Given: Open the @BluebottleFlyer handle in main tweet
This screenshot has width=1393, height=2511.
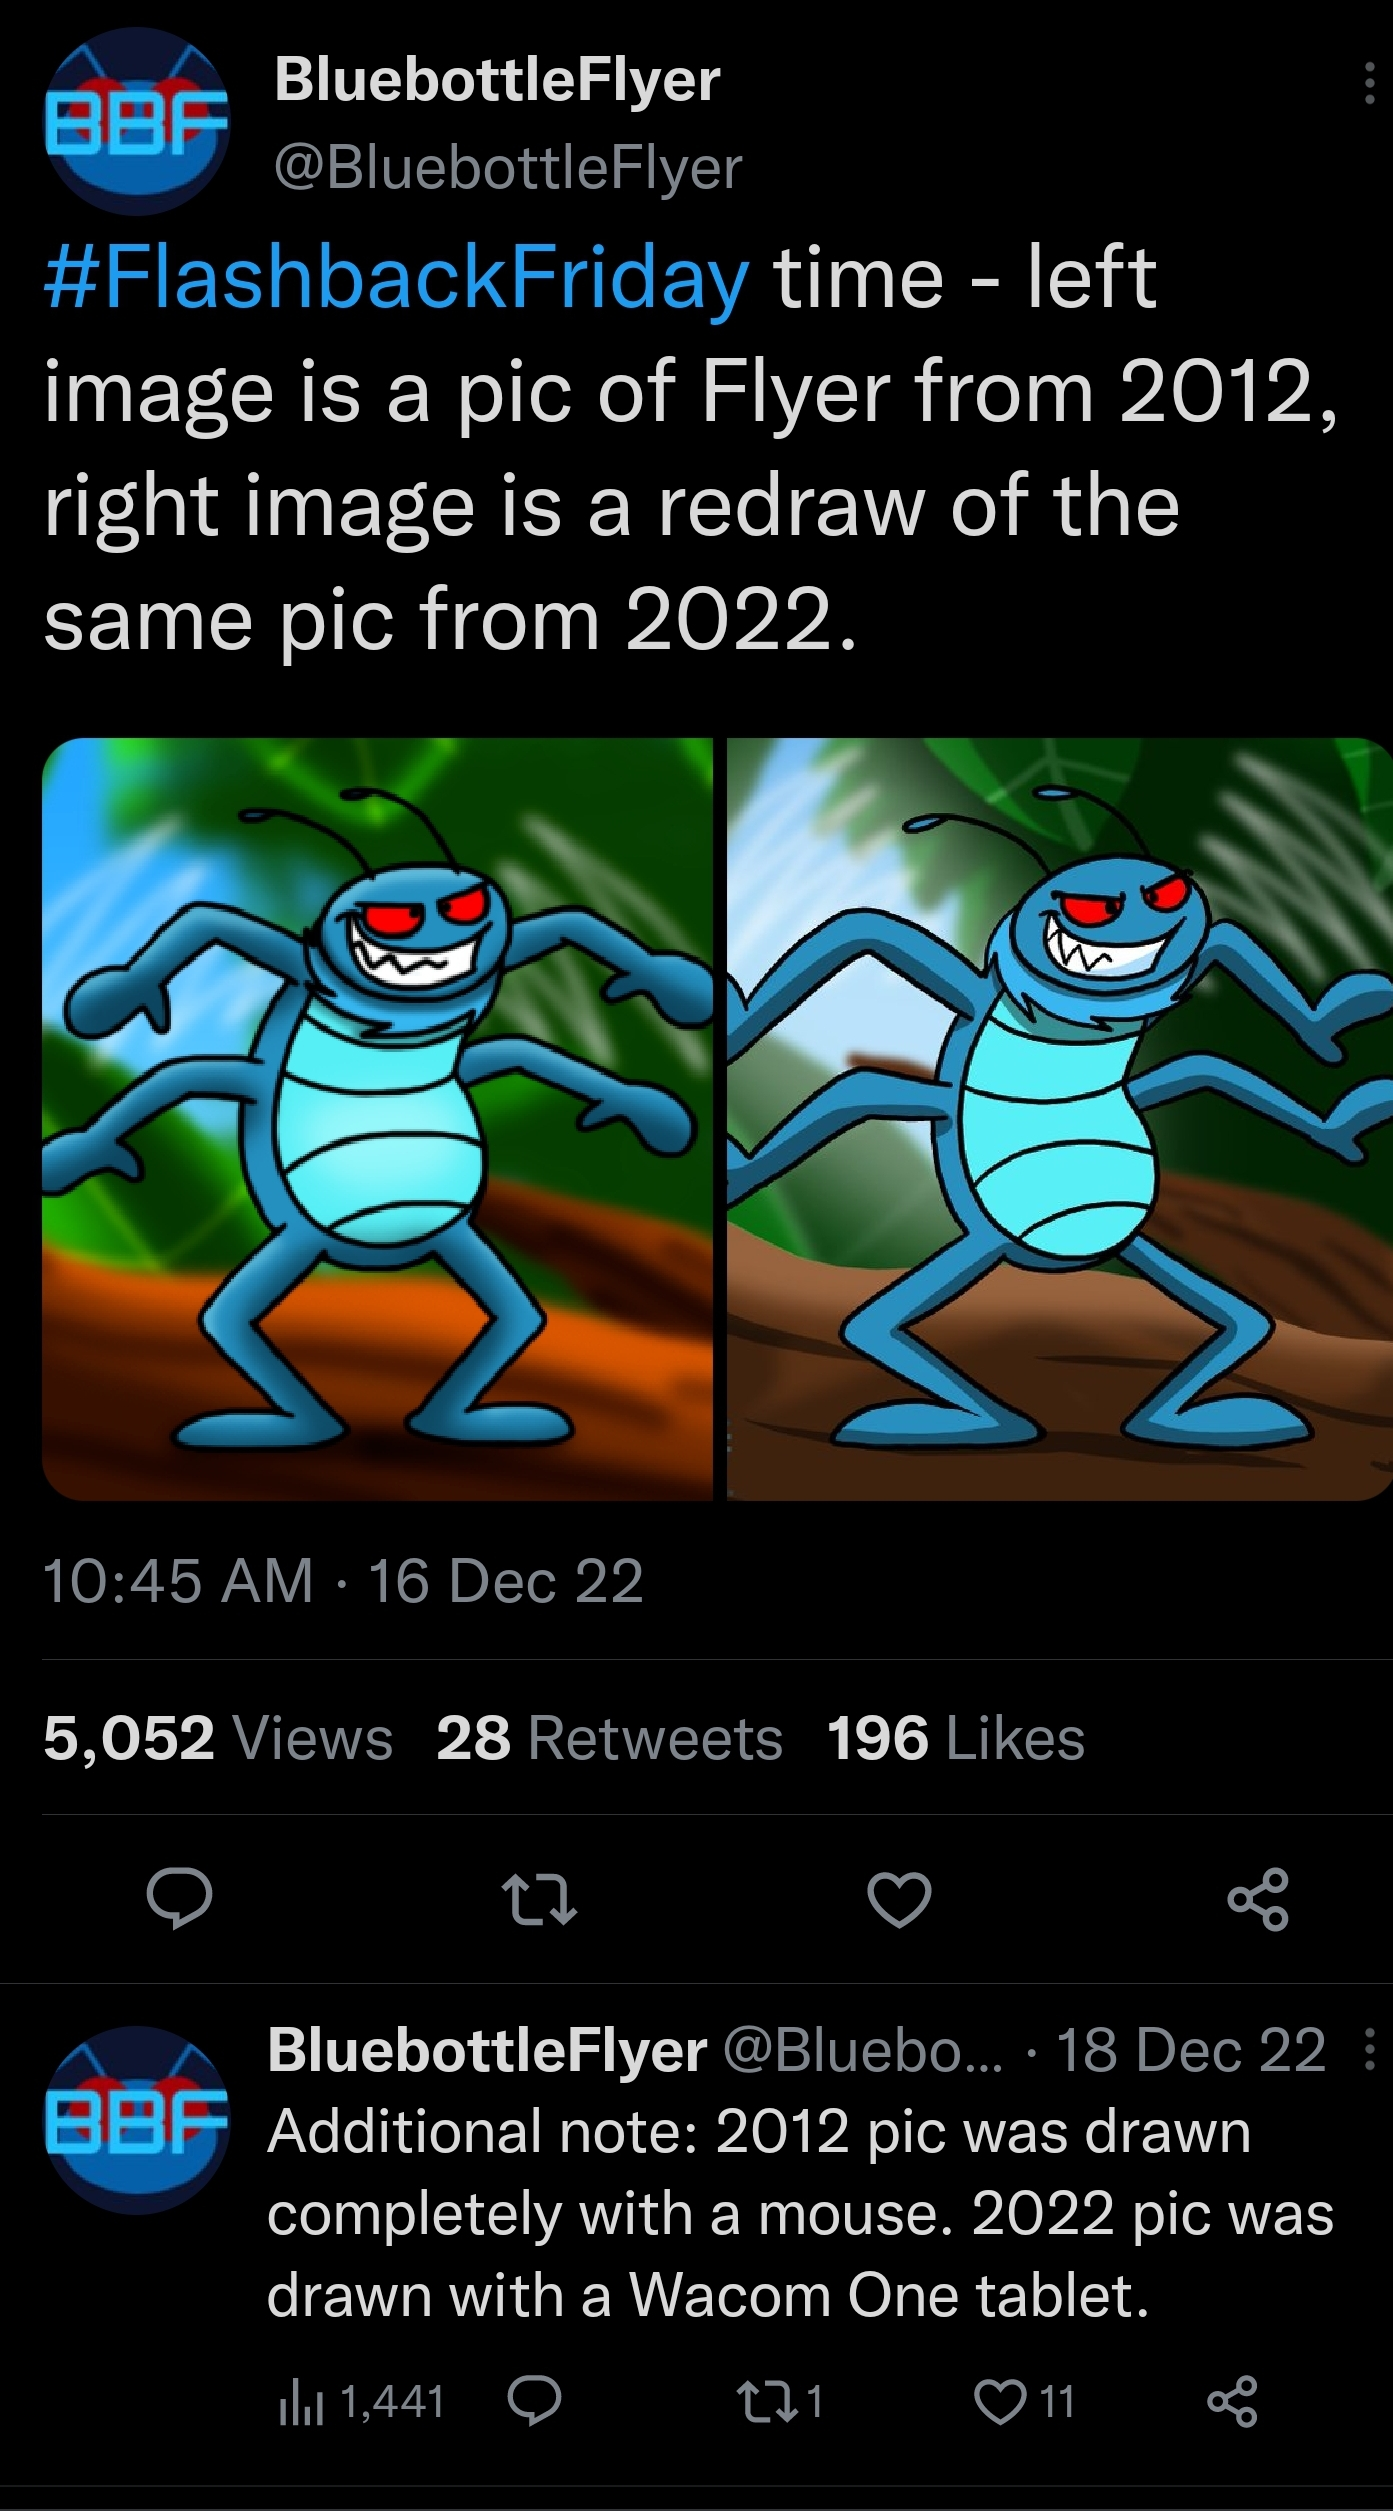Looking at the screenshot, I should 508,167.
